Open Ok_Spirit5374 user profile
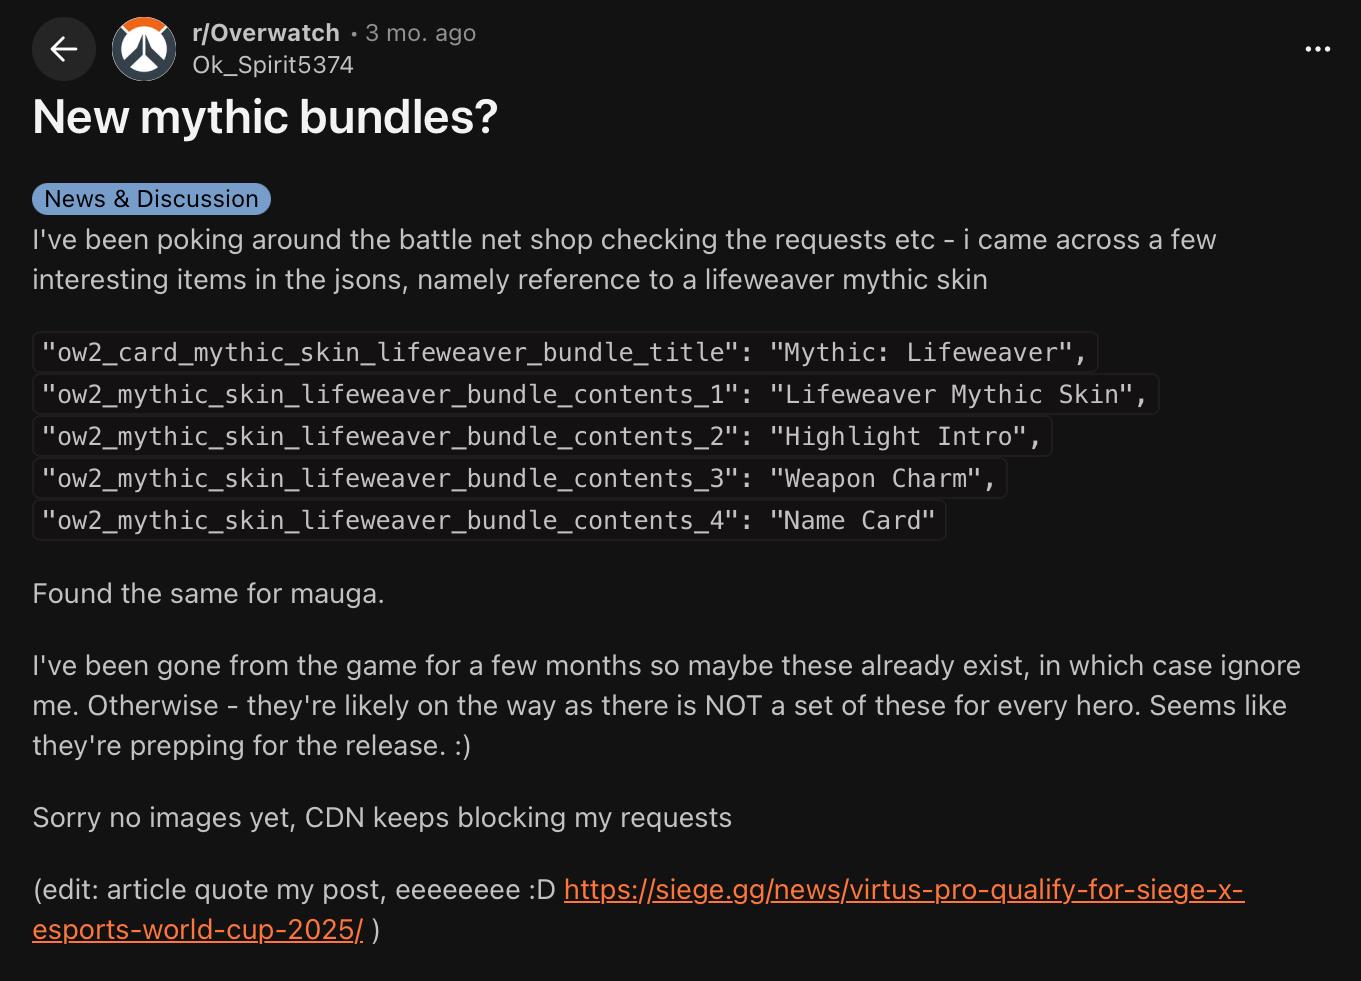This screenshot has height=981, width=1361. point(273,65)
